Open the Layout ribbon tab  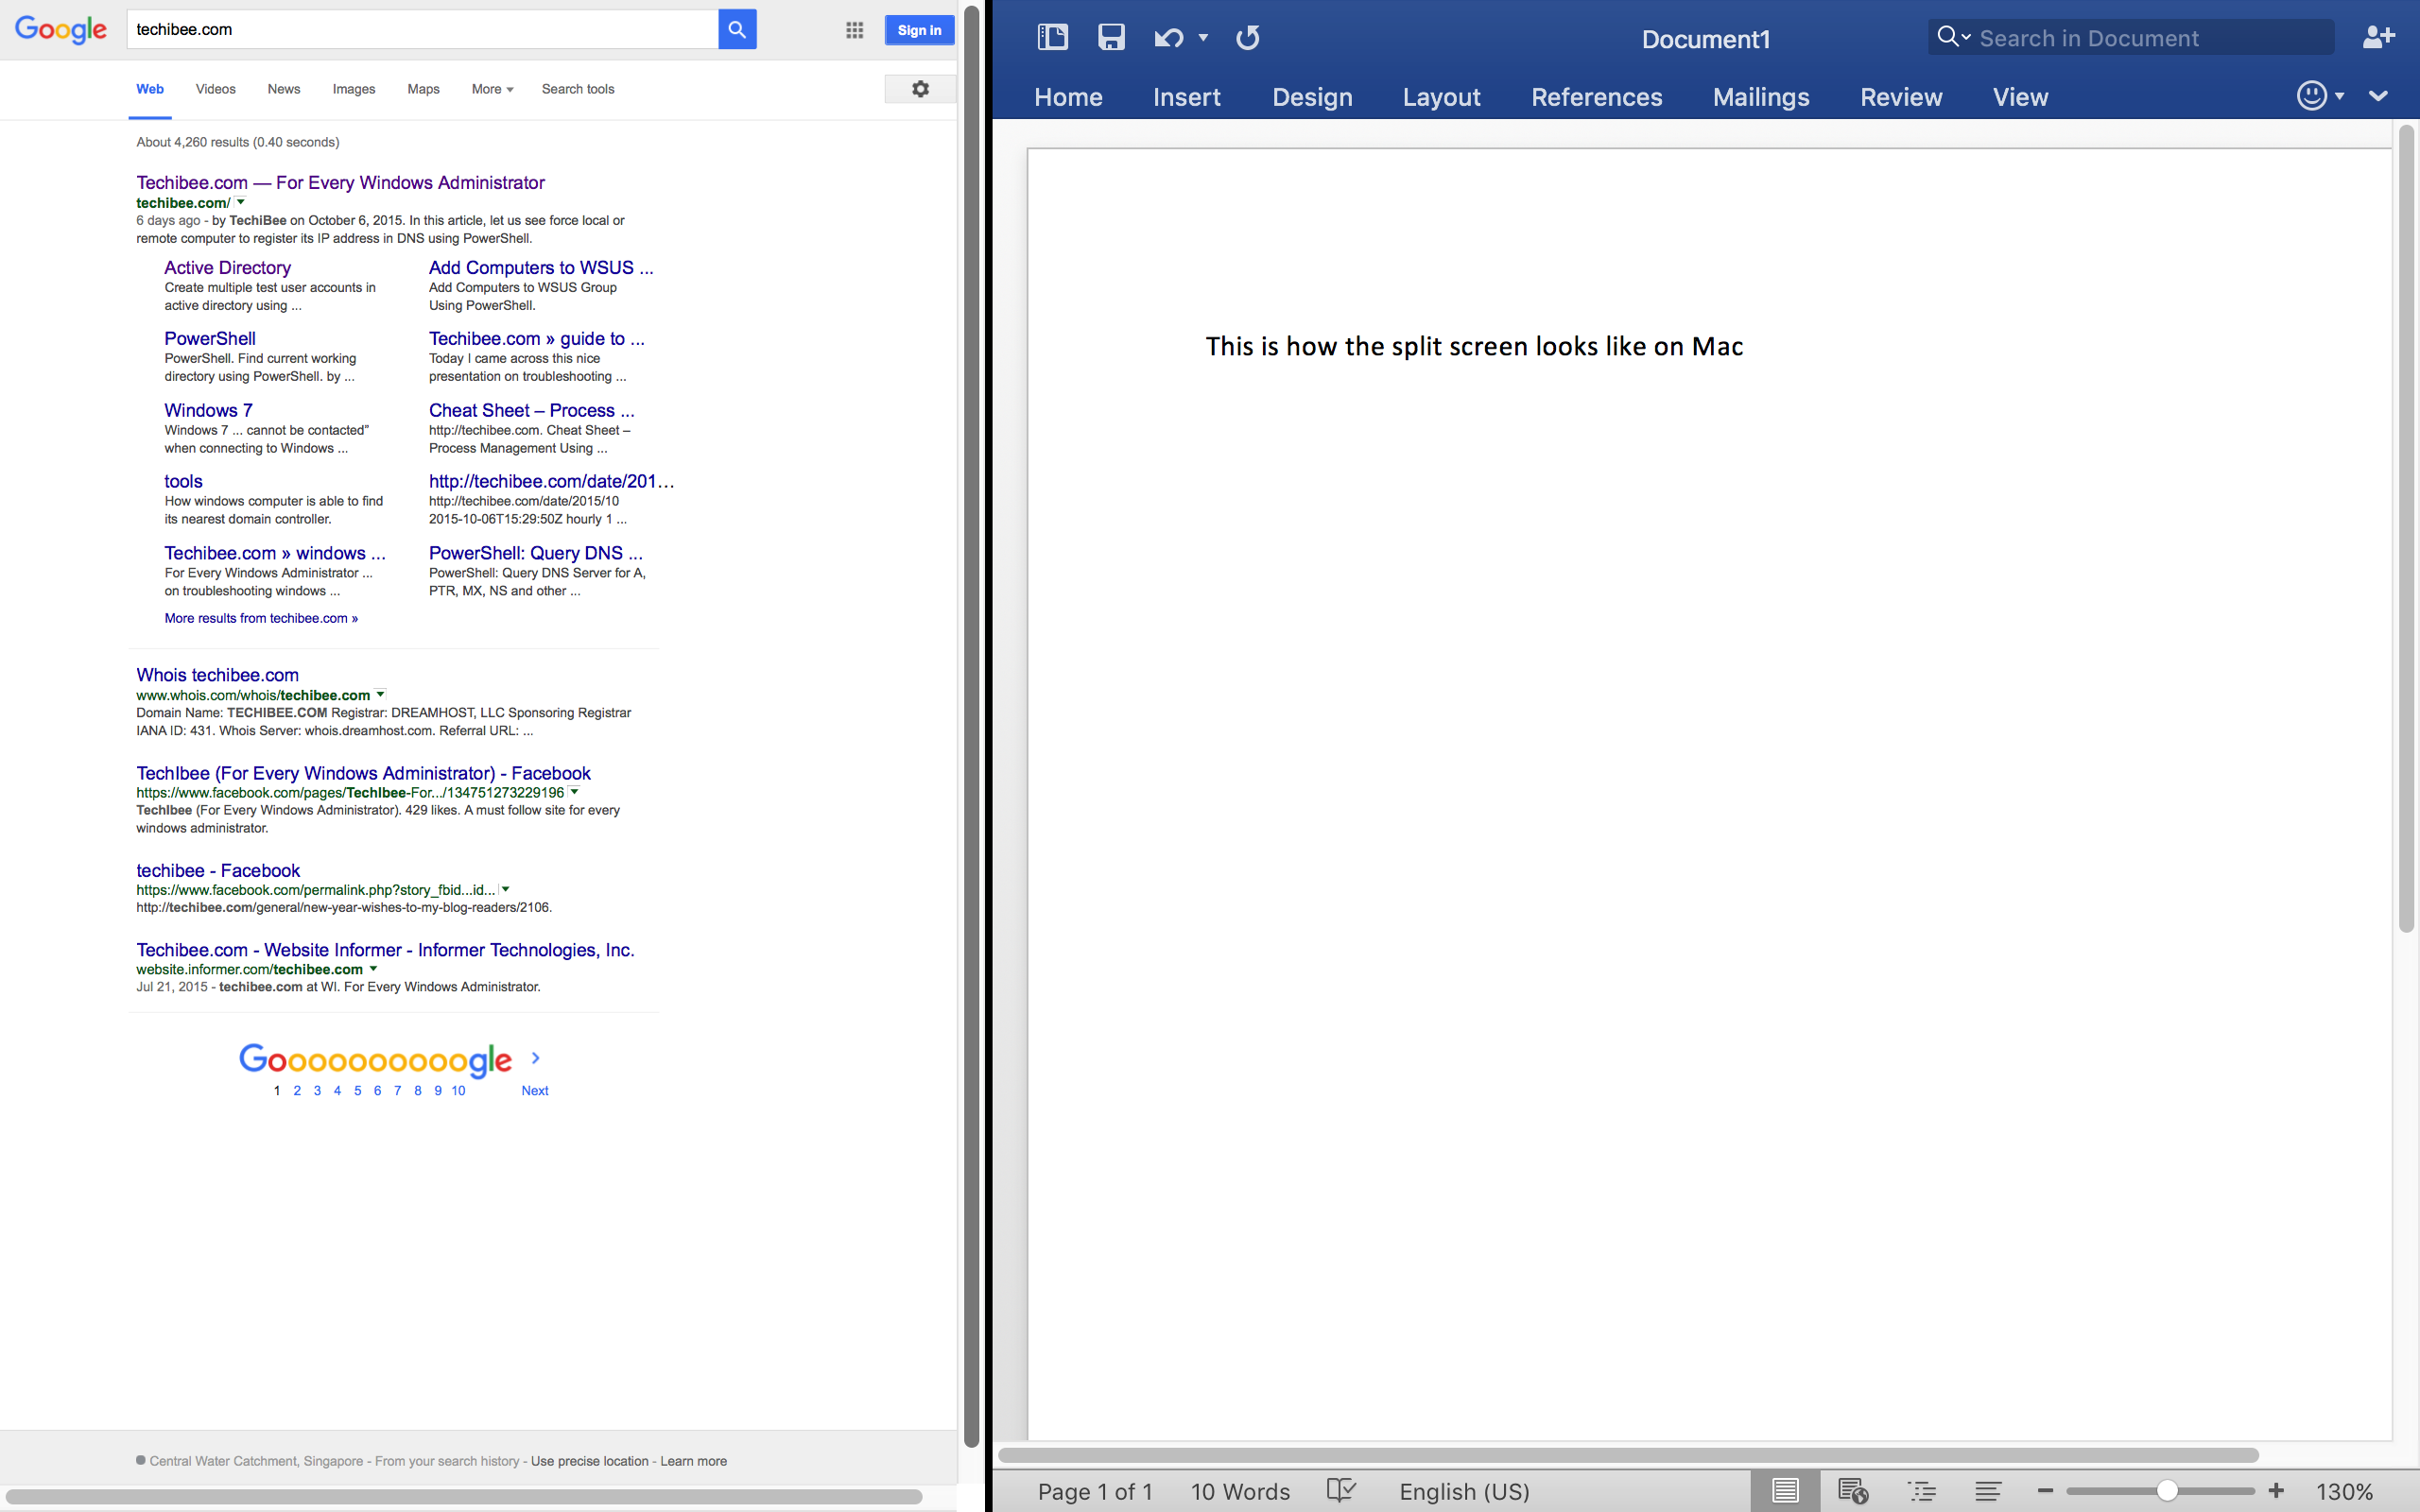click(x=1441, y=97)
